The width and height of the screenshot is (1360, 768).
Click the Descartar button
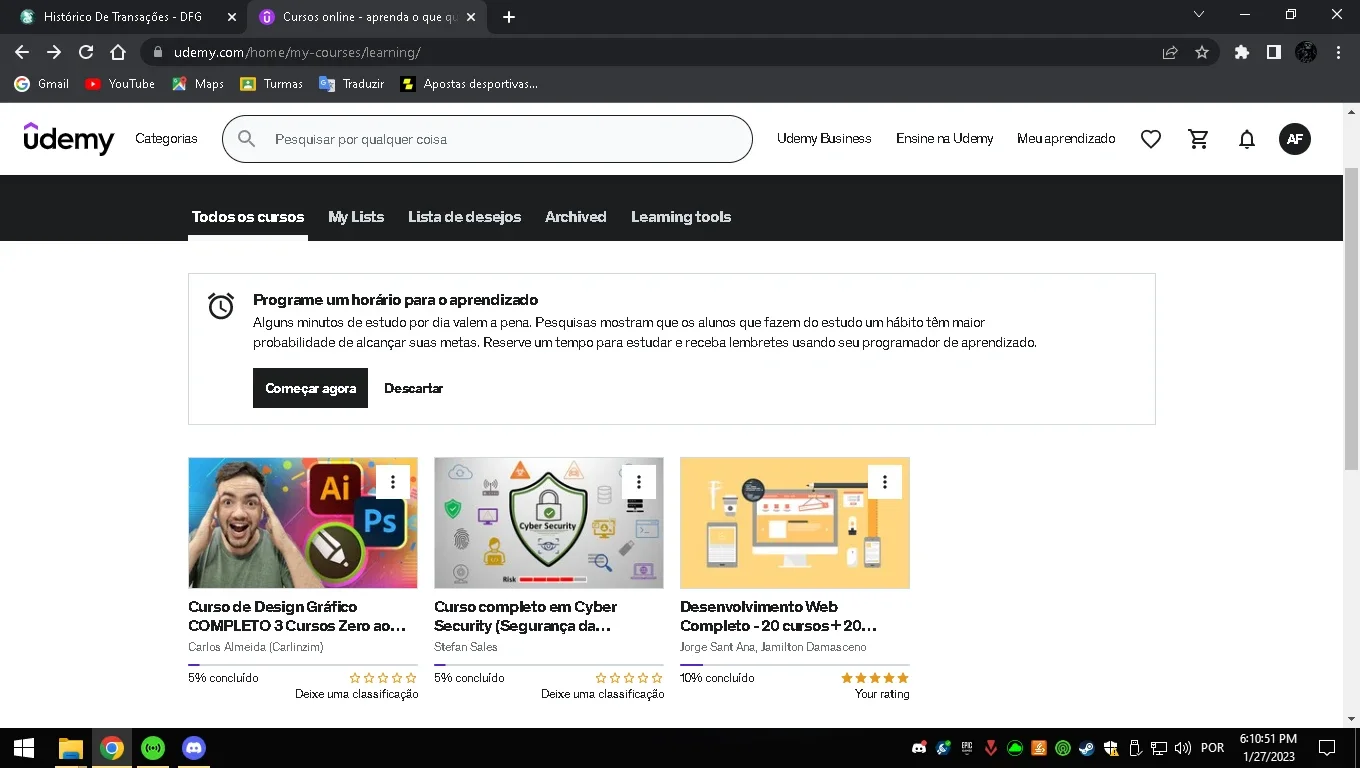pos(413,388)
